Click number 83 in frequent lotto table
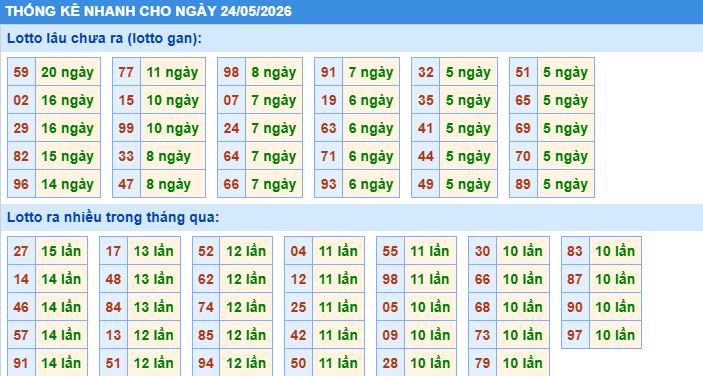The width and height of the screenshot is (703, 376). click(575, 251)
